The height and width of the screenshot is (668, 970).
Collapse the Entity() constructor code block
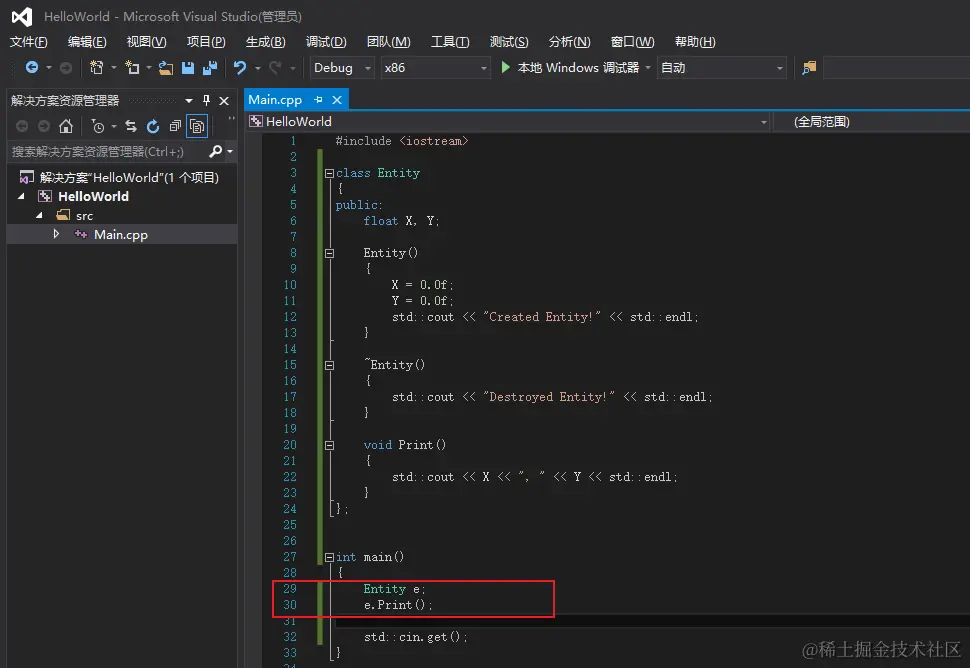pos(329,253)
